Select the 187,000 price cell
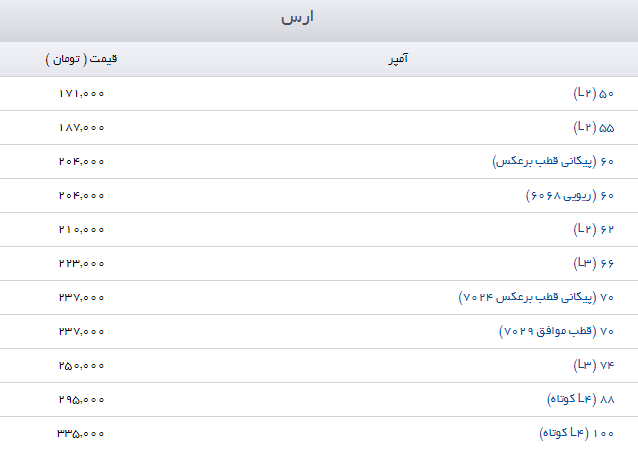Screen dimensions: 638x449 82,127
